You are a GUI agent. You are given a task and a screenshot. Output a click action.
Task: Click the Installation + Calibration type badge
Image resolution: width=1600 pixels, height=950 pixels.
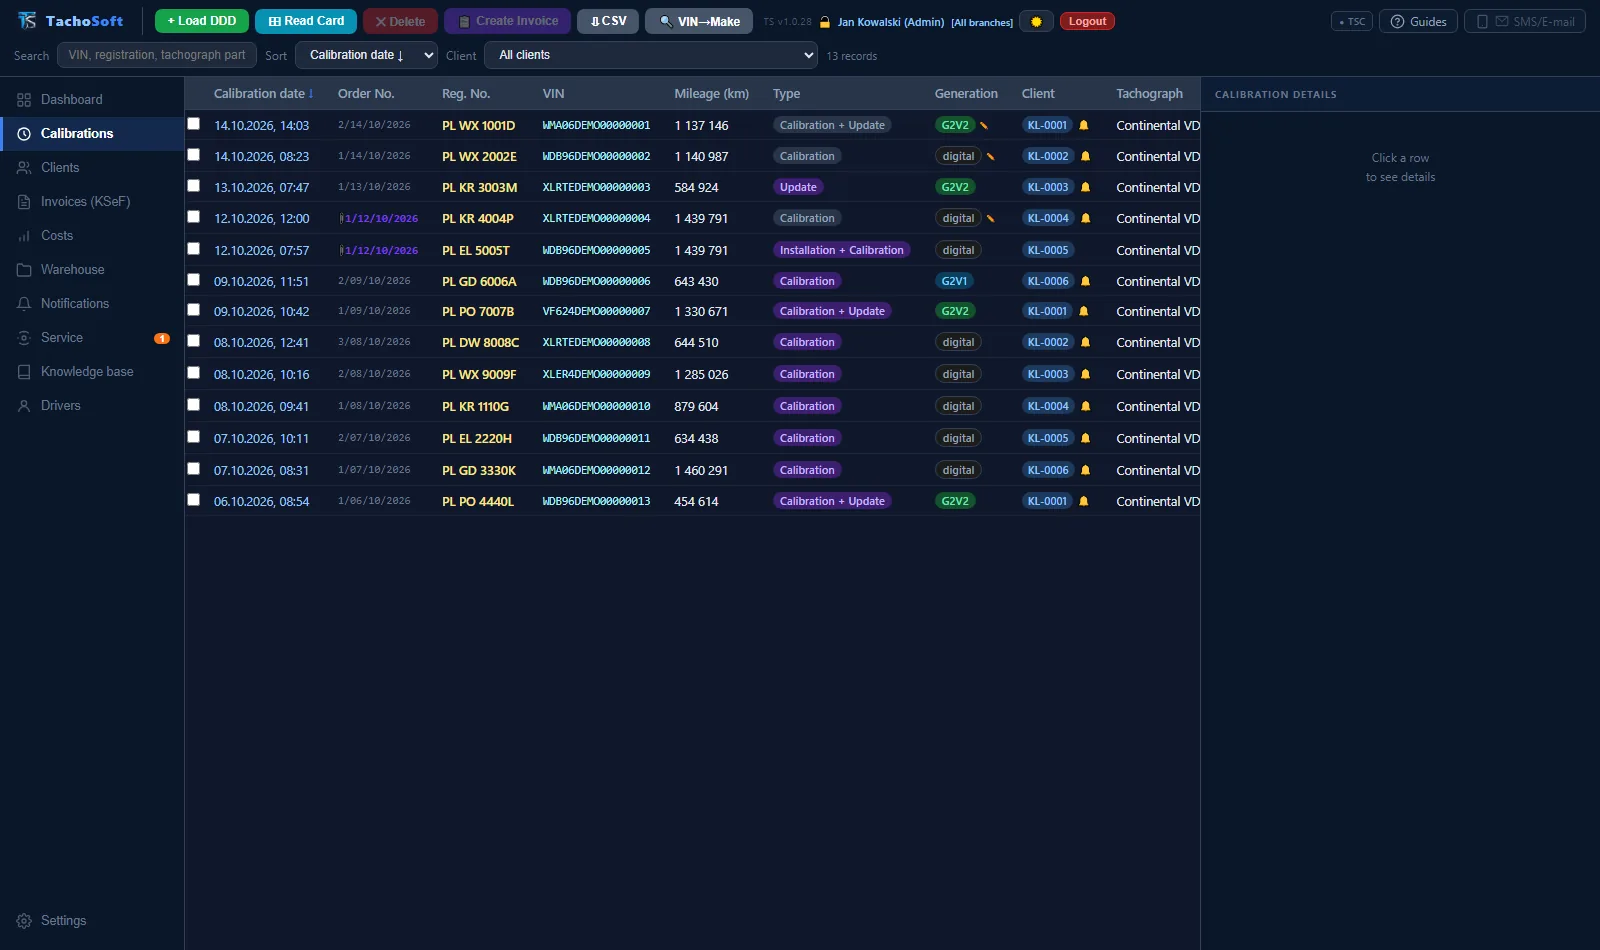[x=841, y=250]
